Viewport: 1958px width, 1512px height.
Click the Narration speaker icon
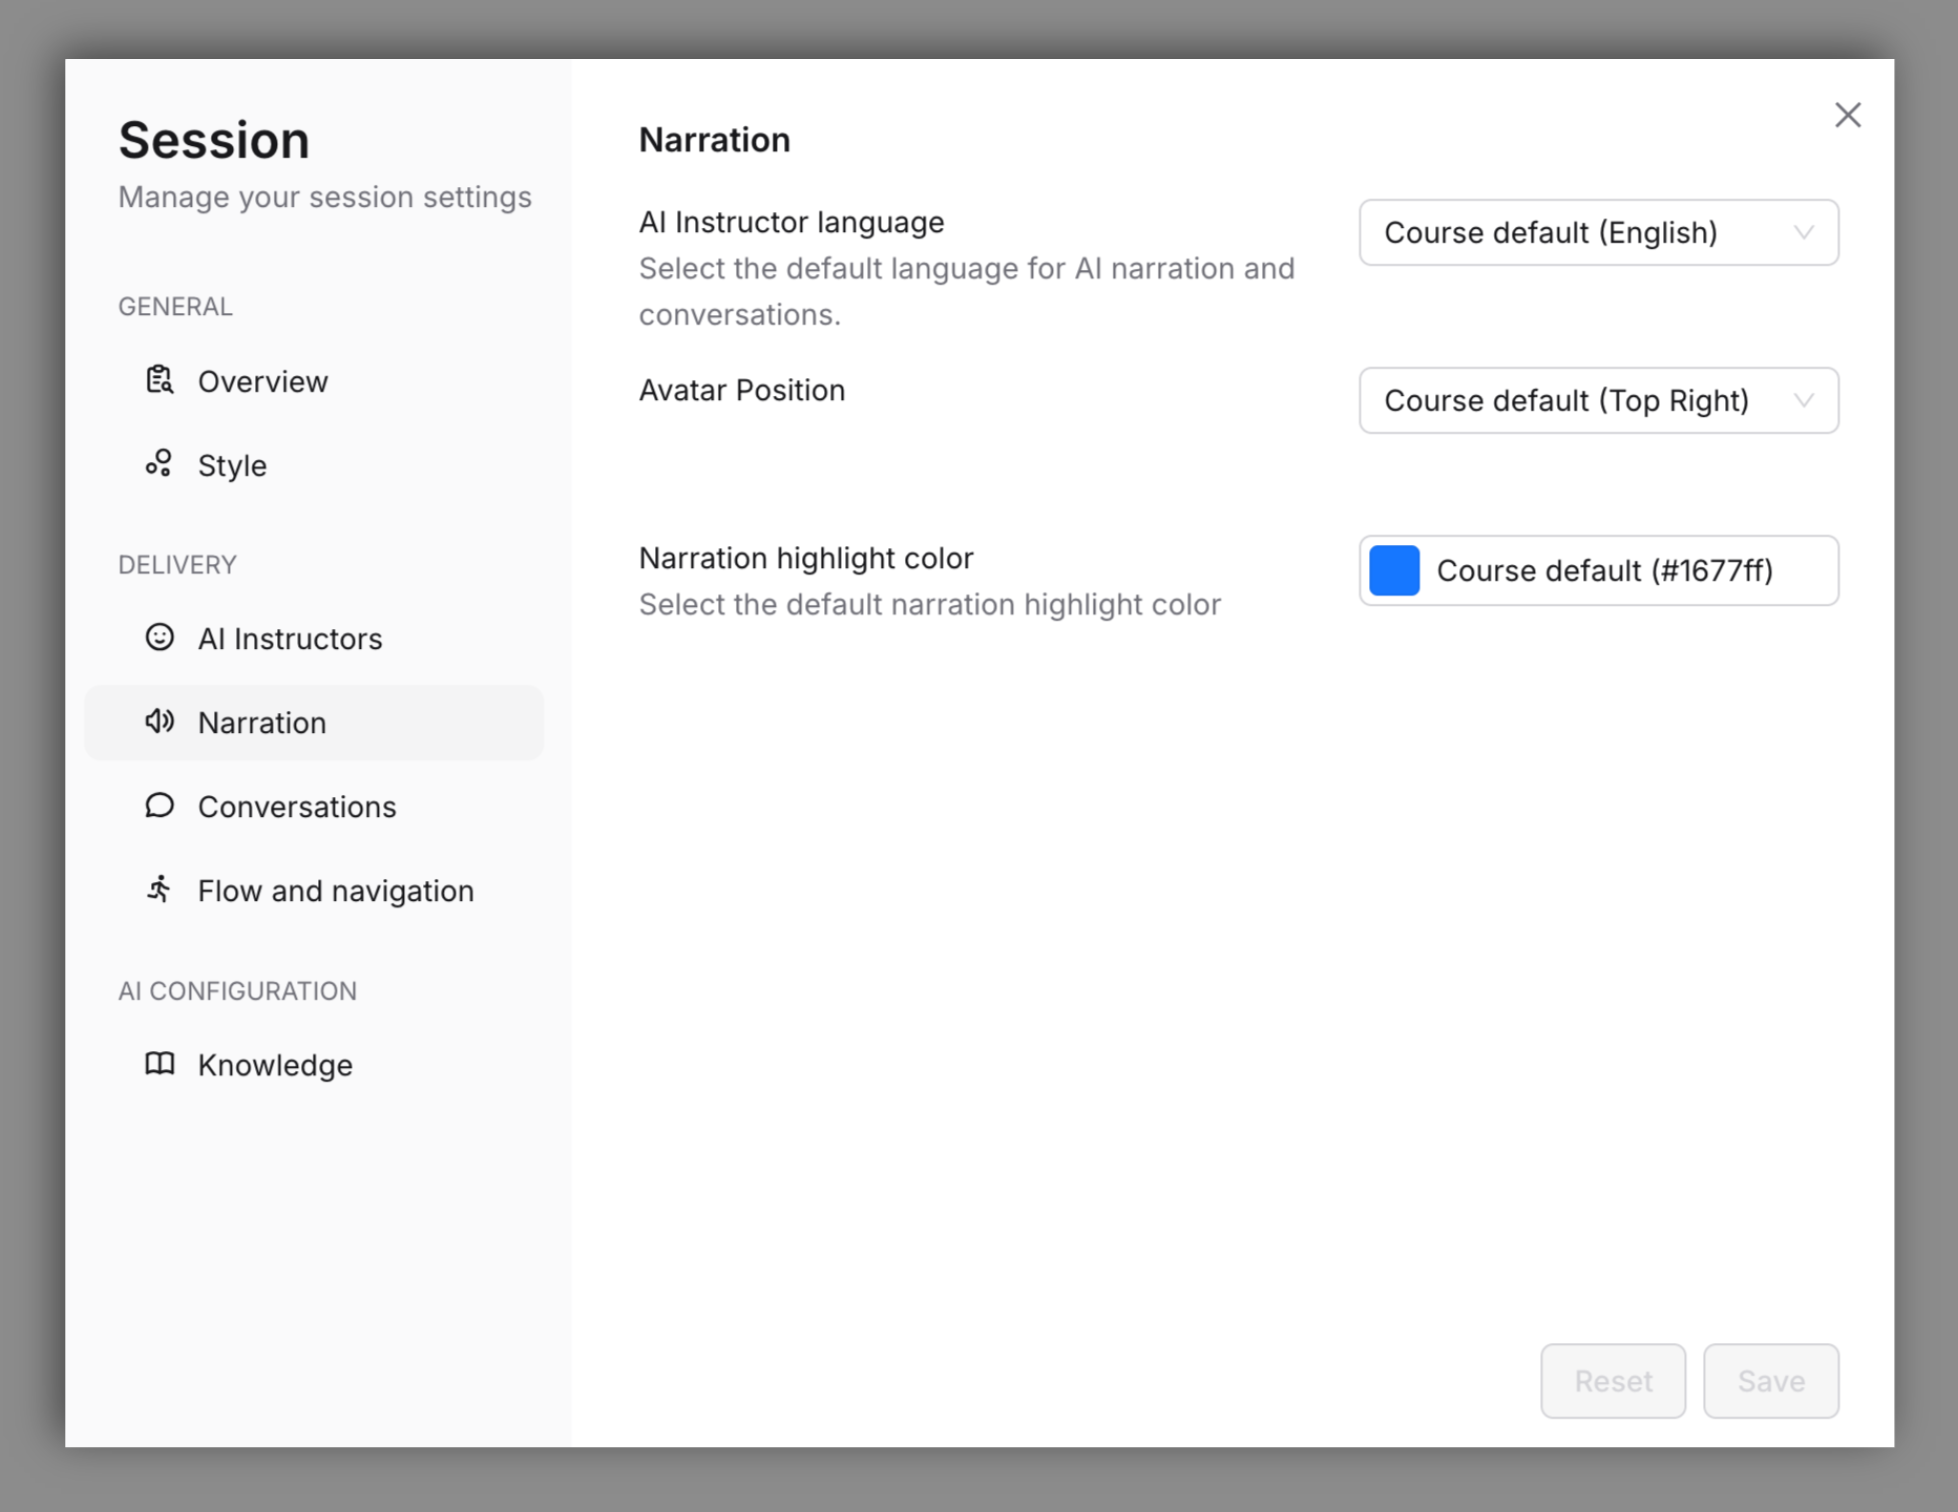(159, 722)
